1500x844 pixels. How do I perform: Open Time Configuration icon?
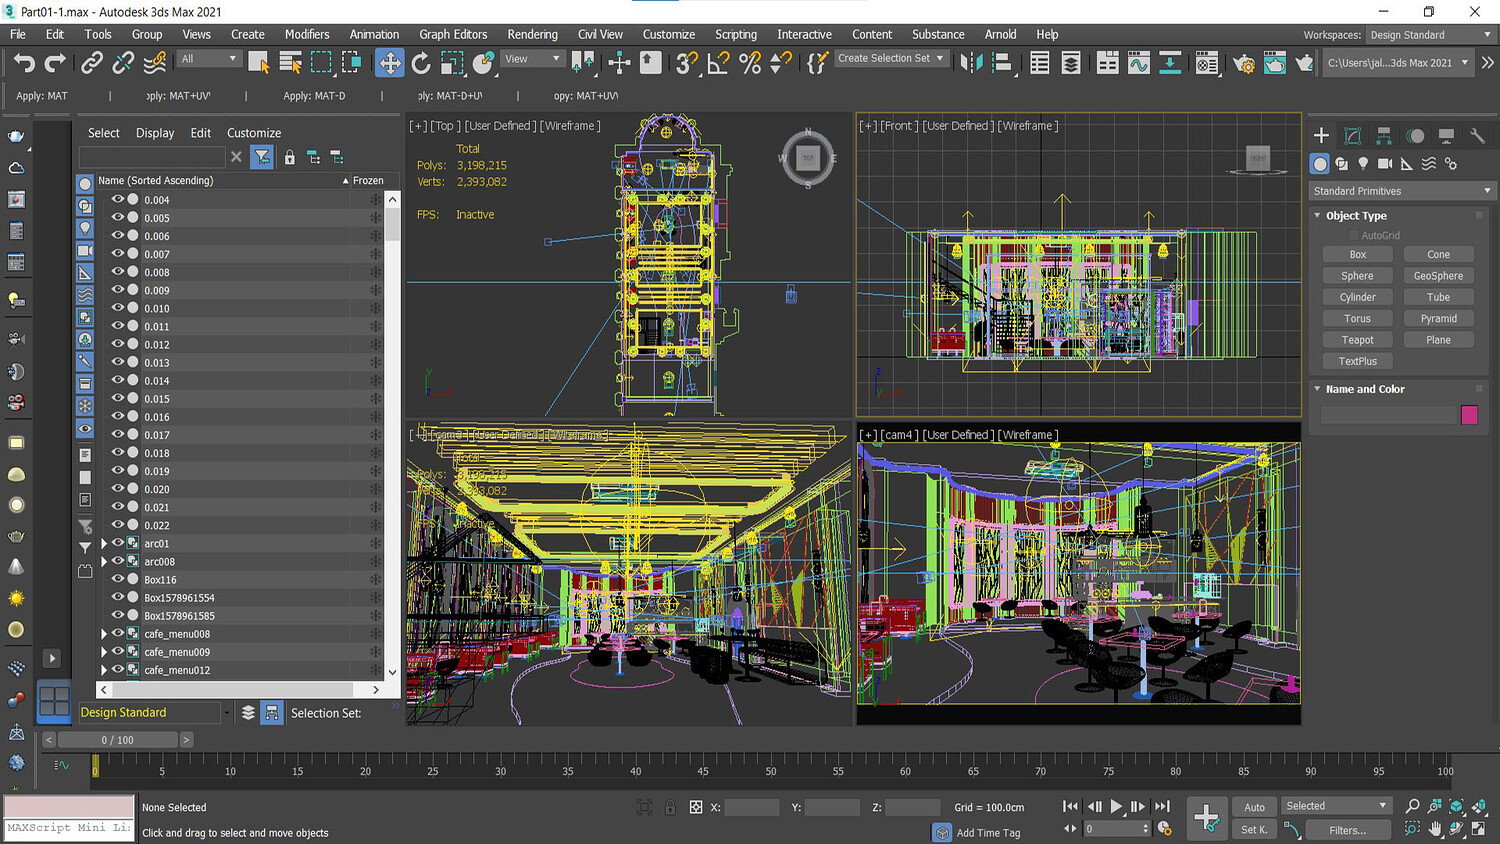click(1164, 829)
